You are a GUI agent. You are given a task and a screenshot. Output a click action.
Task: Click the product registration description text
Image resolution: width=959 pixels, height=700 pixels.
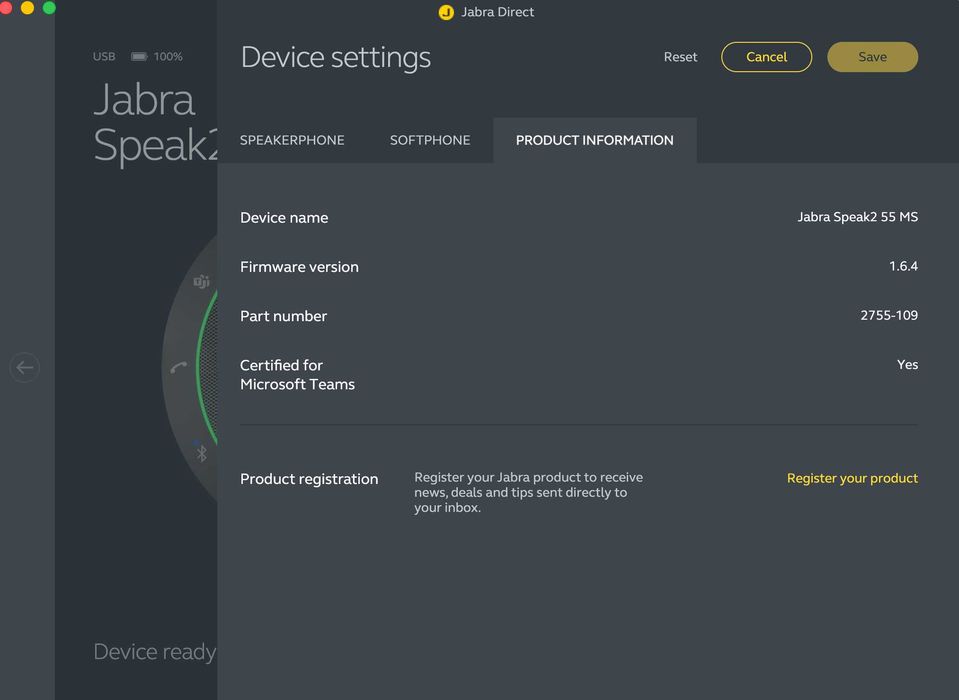[528, 492]
